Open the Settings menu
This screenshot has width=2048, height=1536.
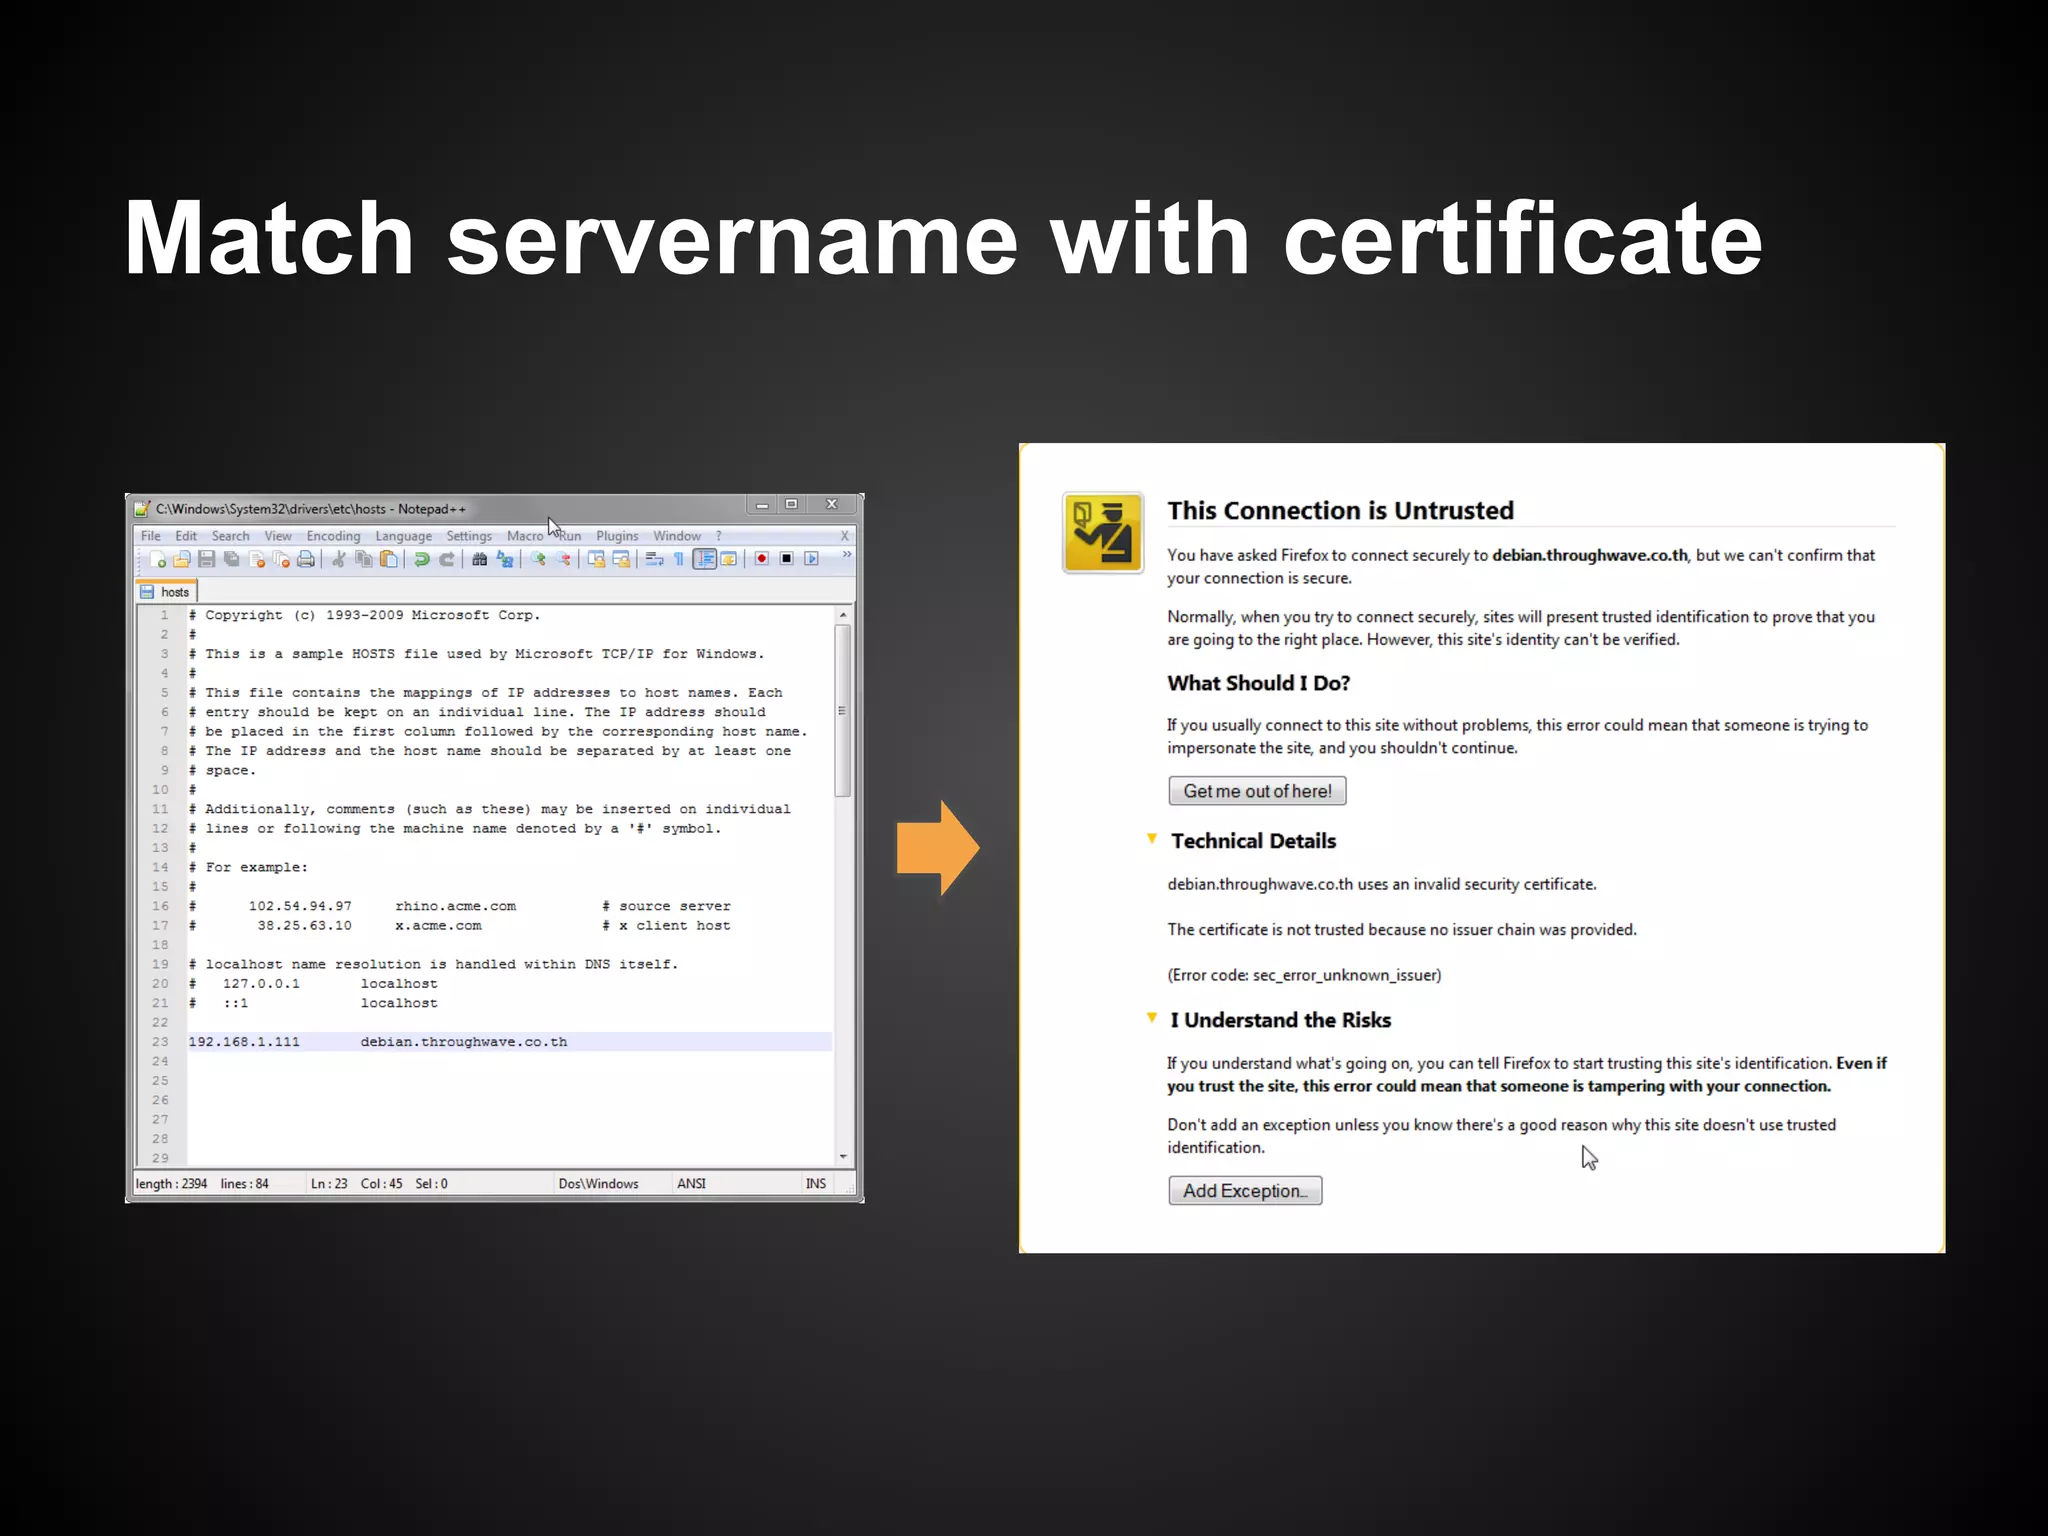469,536
